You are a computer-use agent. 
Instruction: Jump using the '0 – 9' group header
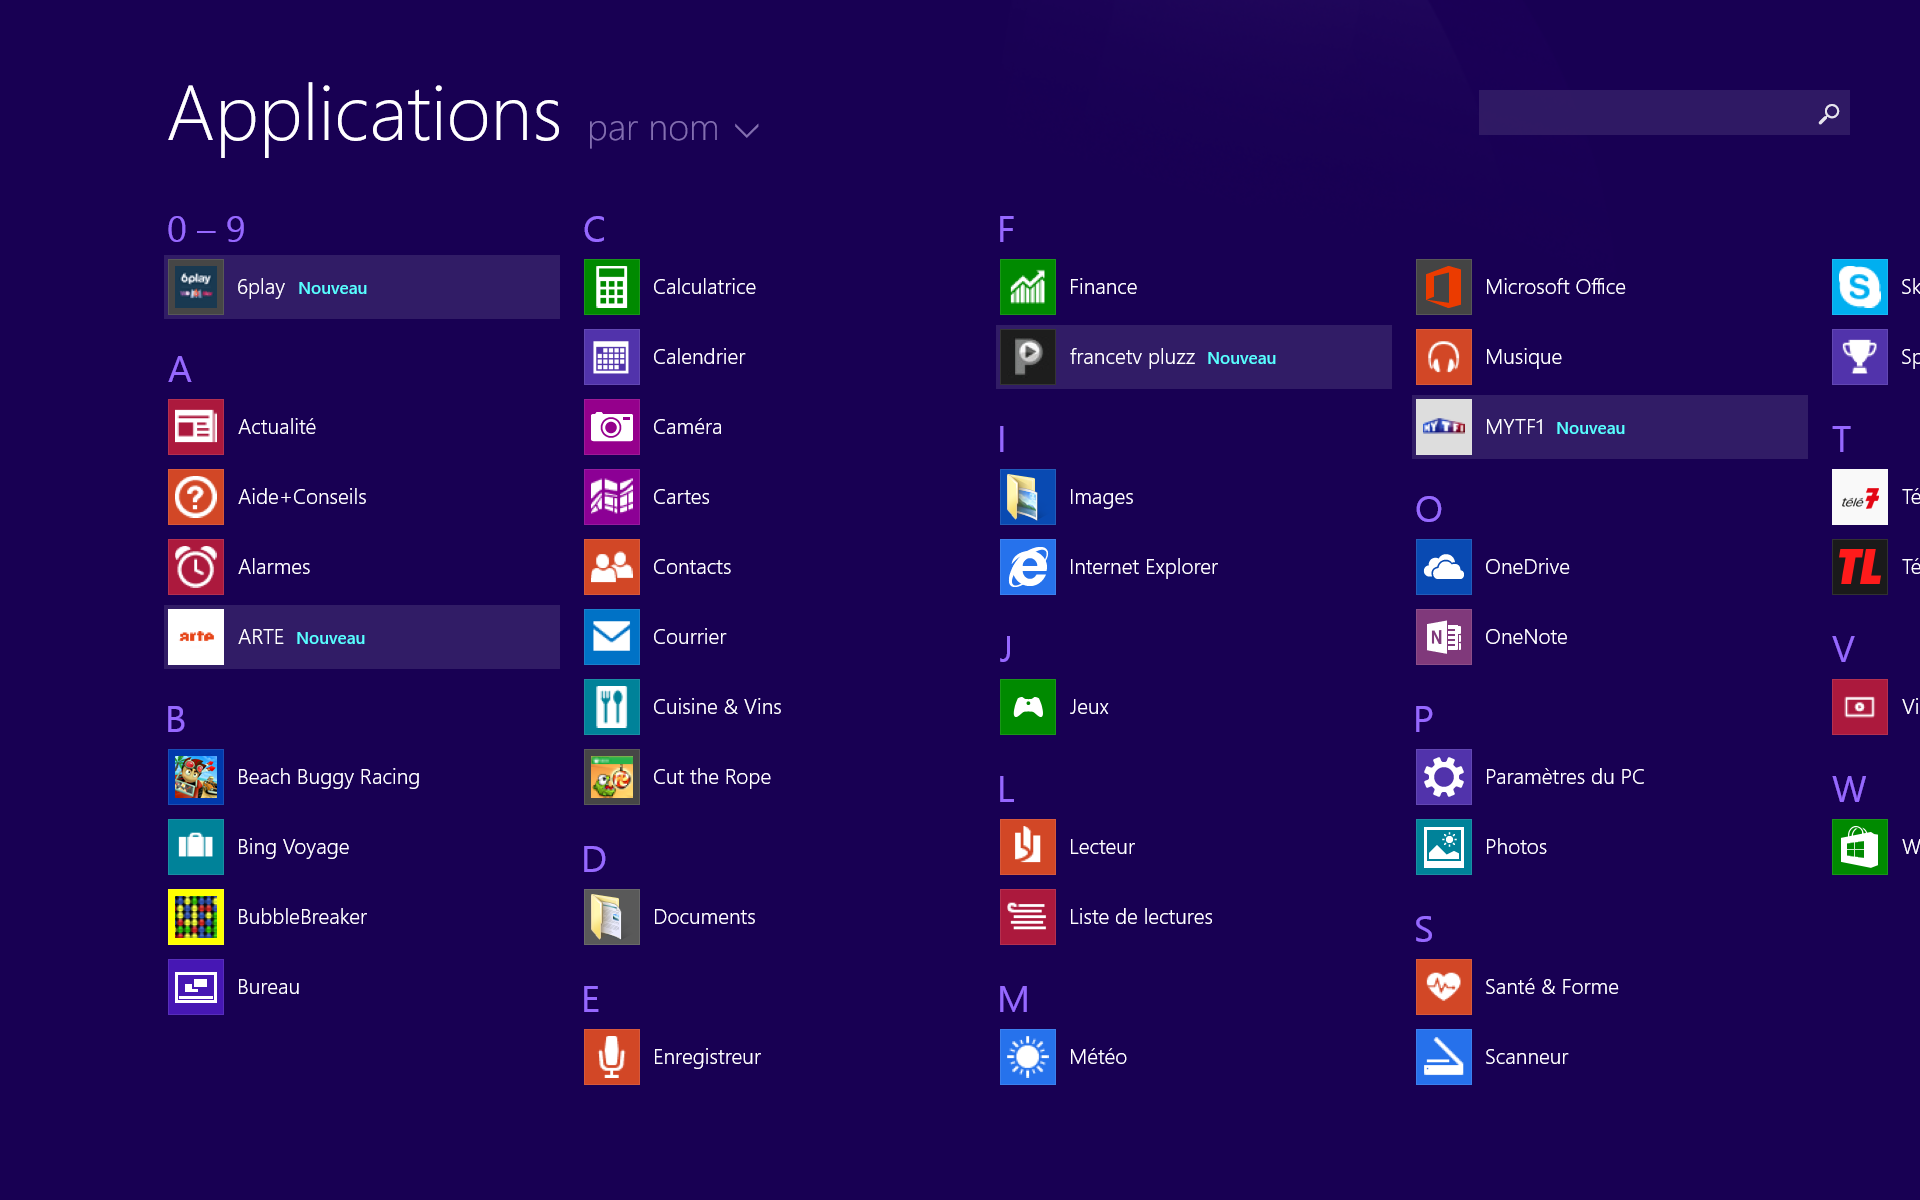206,230
